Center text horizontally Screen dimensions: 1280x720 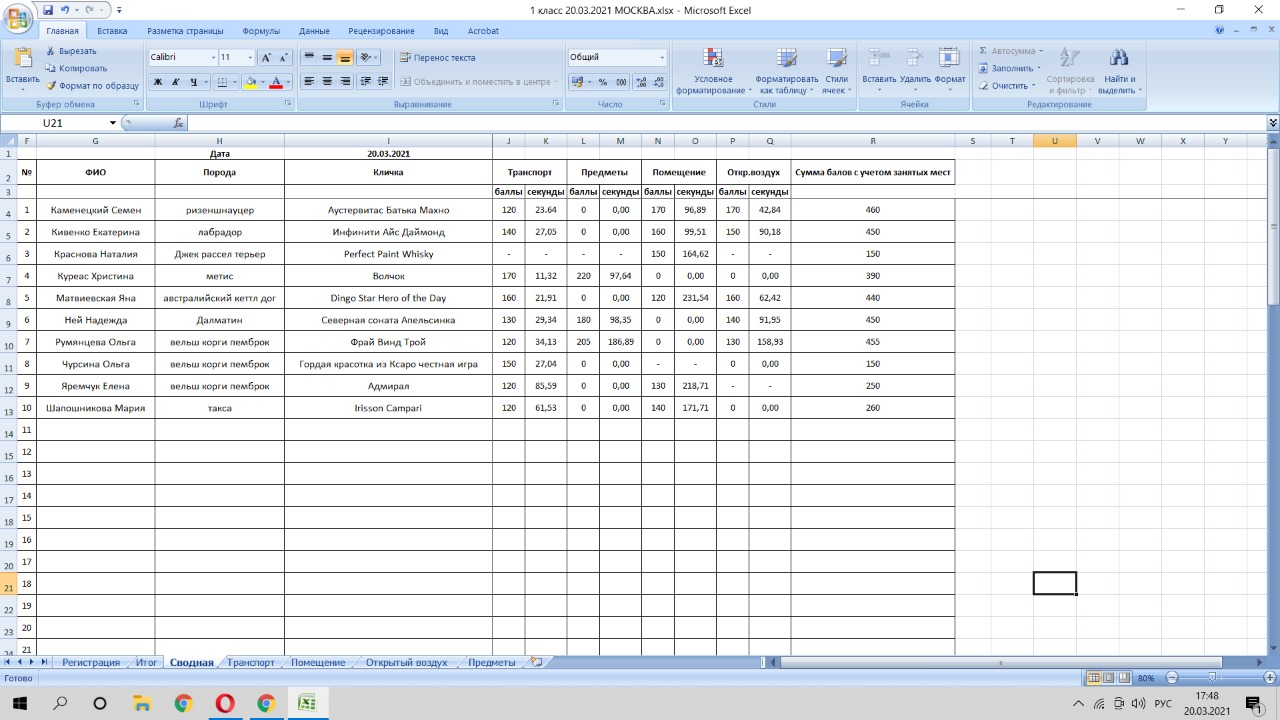327,82
